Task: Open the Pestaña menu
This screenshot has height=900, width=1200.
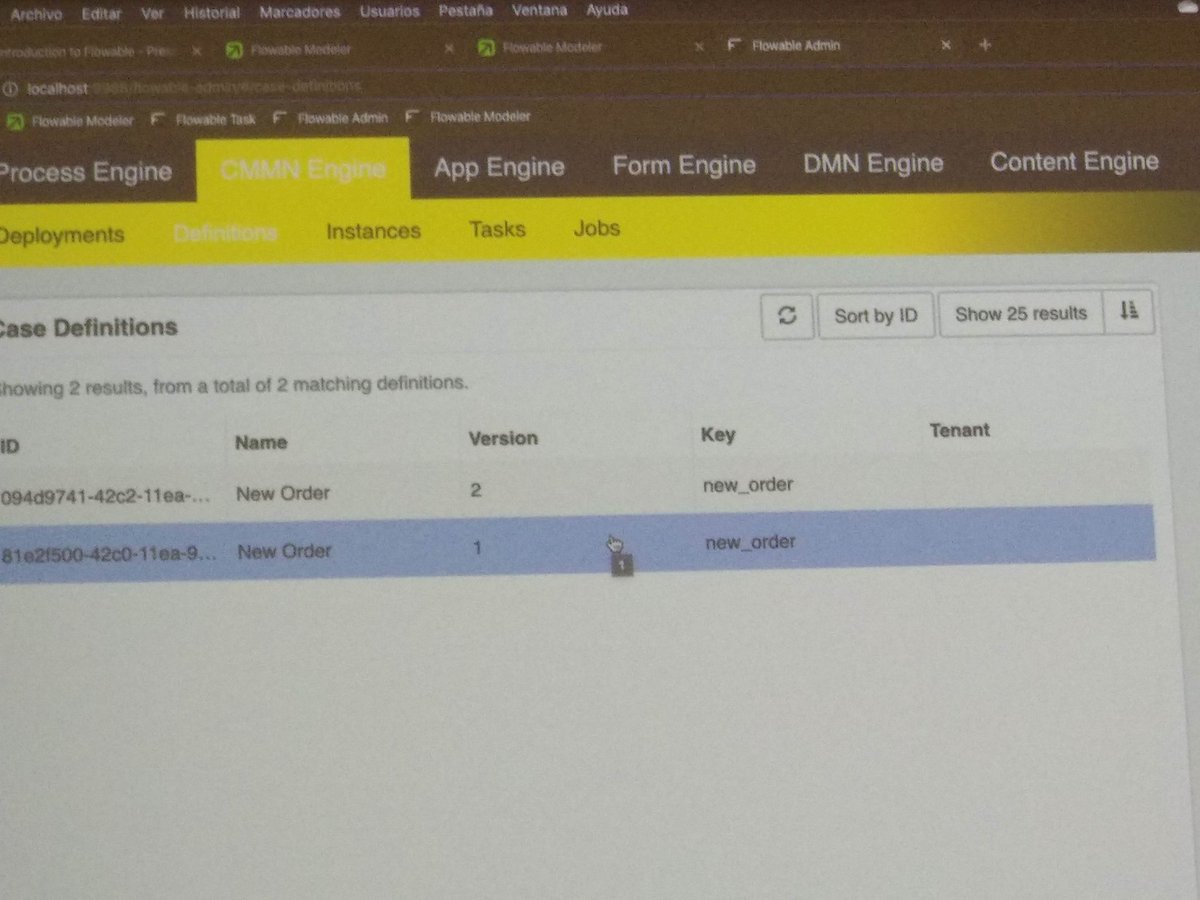Action: (467, 12)
